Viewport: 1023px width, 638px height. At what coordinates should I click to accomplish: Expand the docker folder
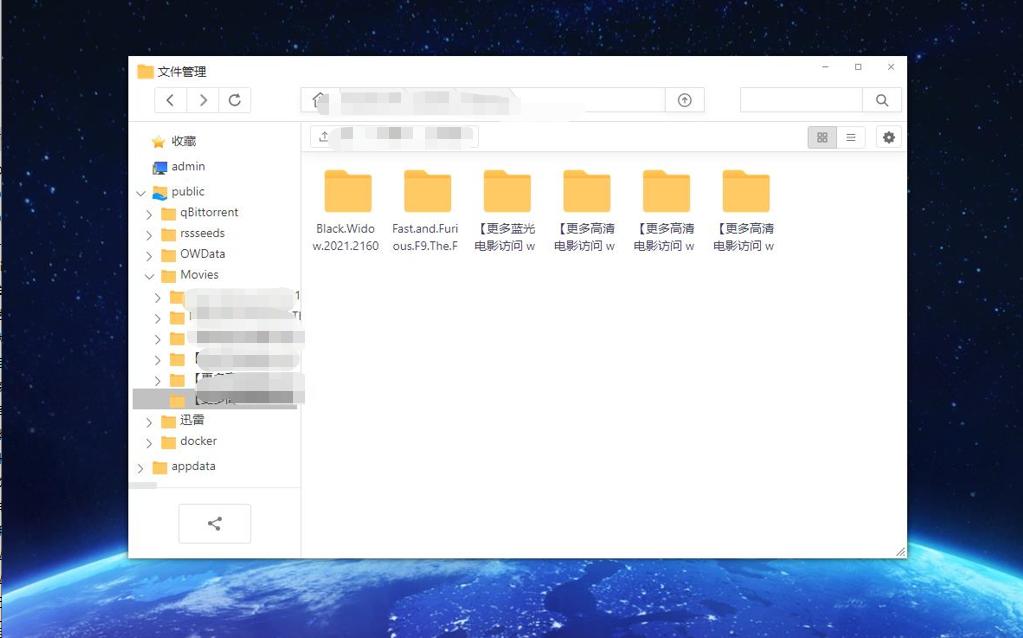pos(150,441)
